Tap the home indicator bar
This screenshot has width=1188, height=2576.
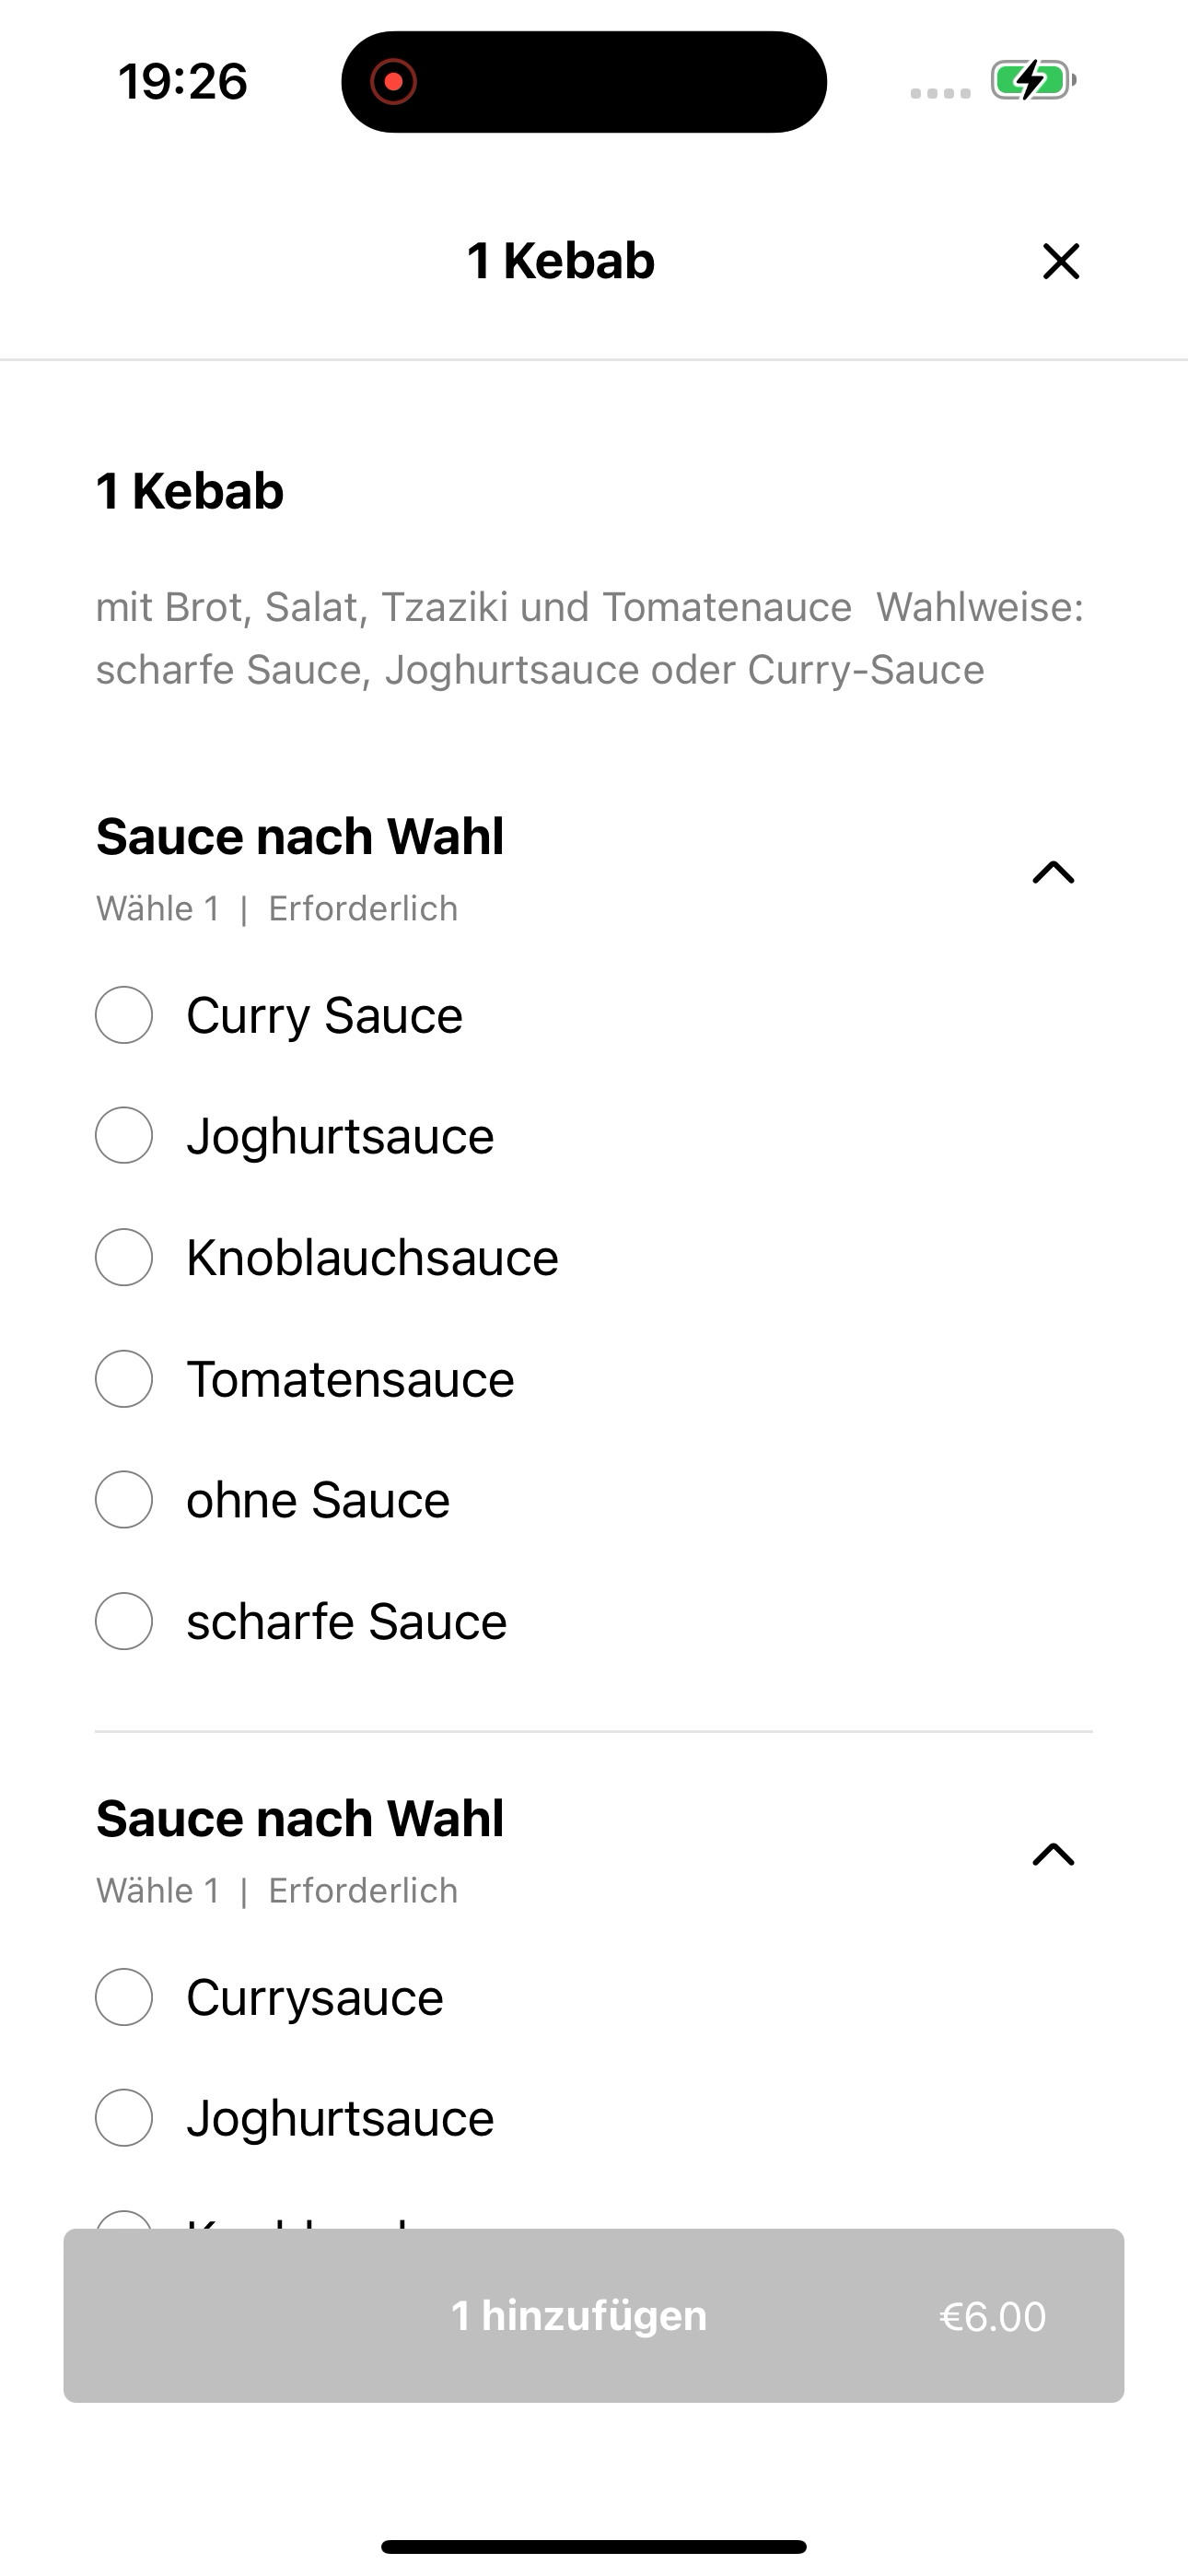point(594,2546)
